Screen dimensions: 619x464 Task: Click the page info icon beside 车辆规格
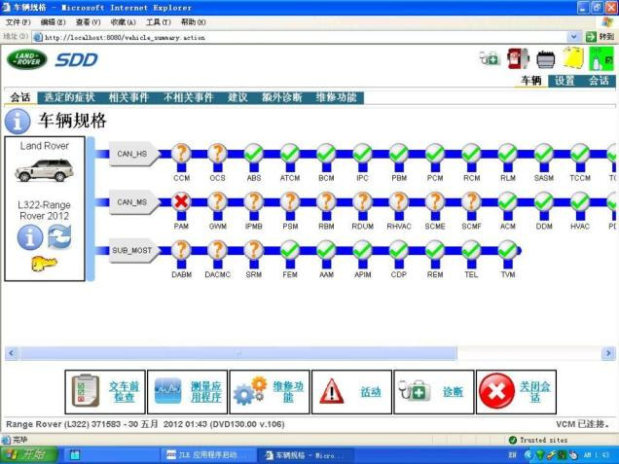(18, 120)
